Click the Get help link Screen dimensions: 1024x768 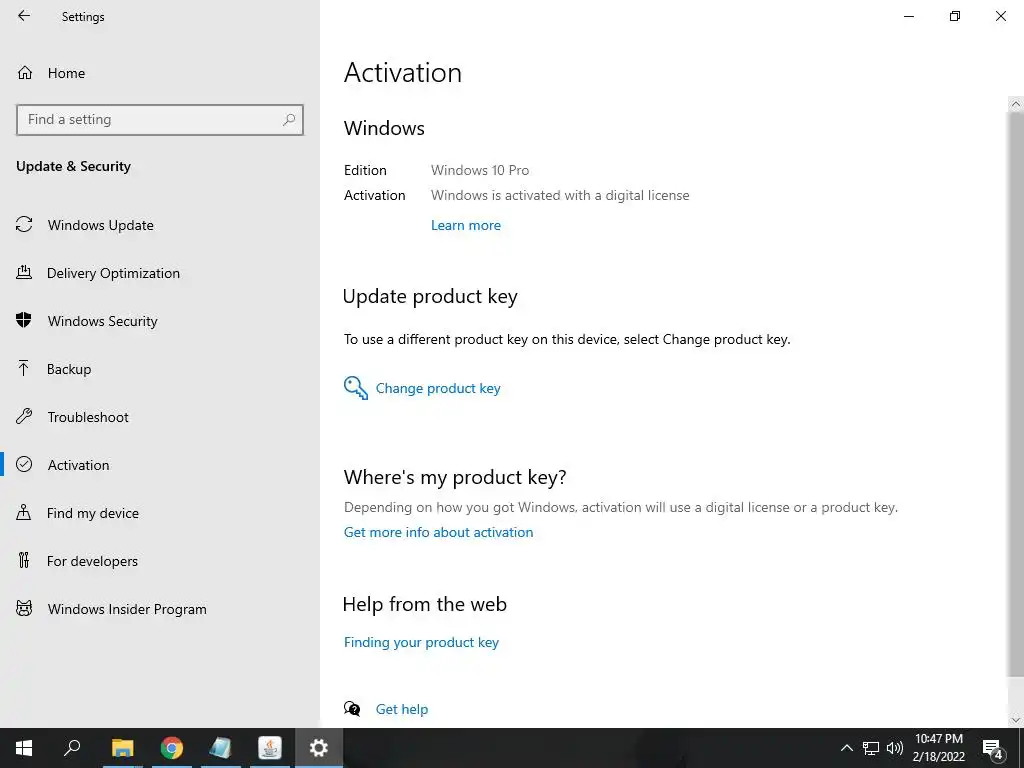click(402, 709)
